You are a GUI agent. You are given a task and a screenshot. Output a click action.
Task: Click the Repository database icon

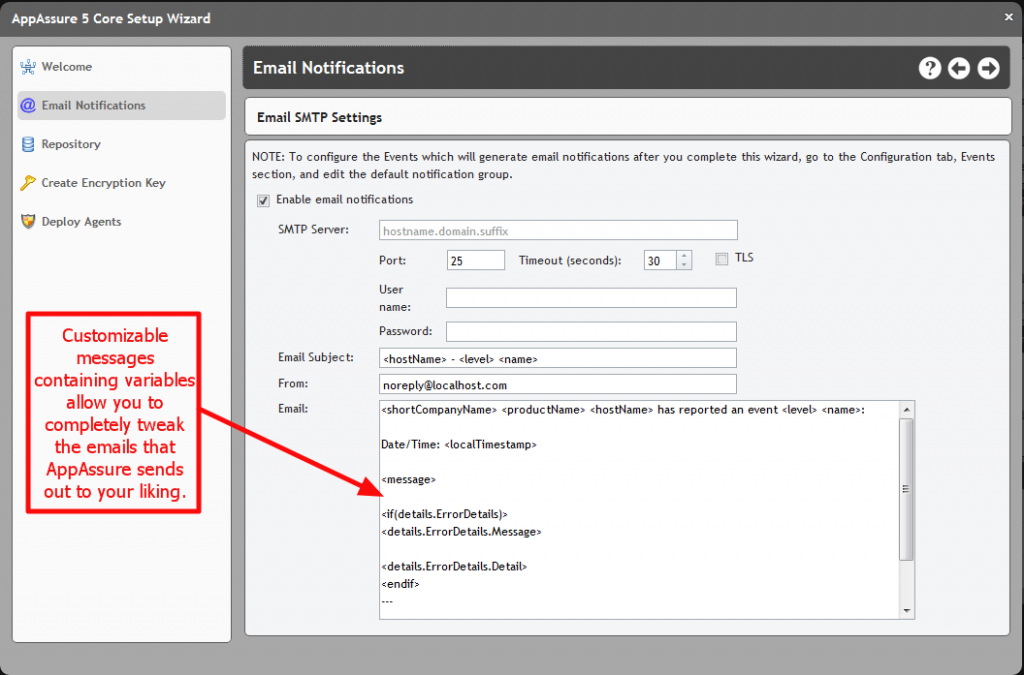click(28, 144)
